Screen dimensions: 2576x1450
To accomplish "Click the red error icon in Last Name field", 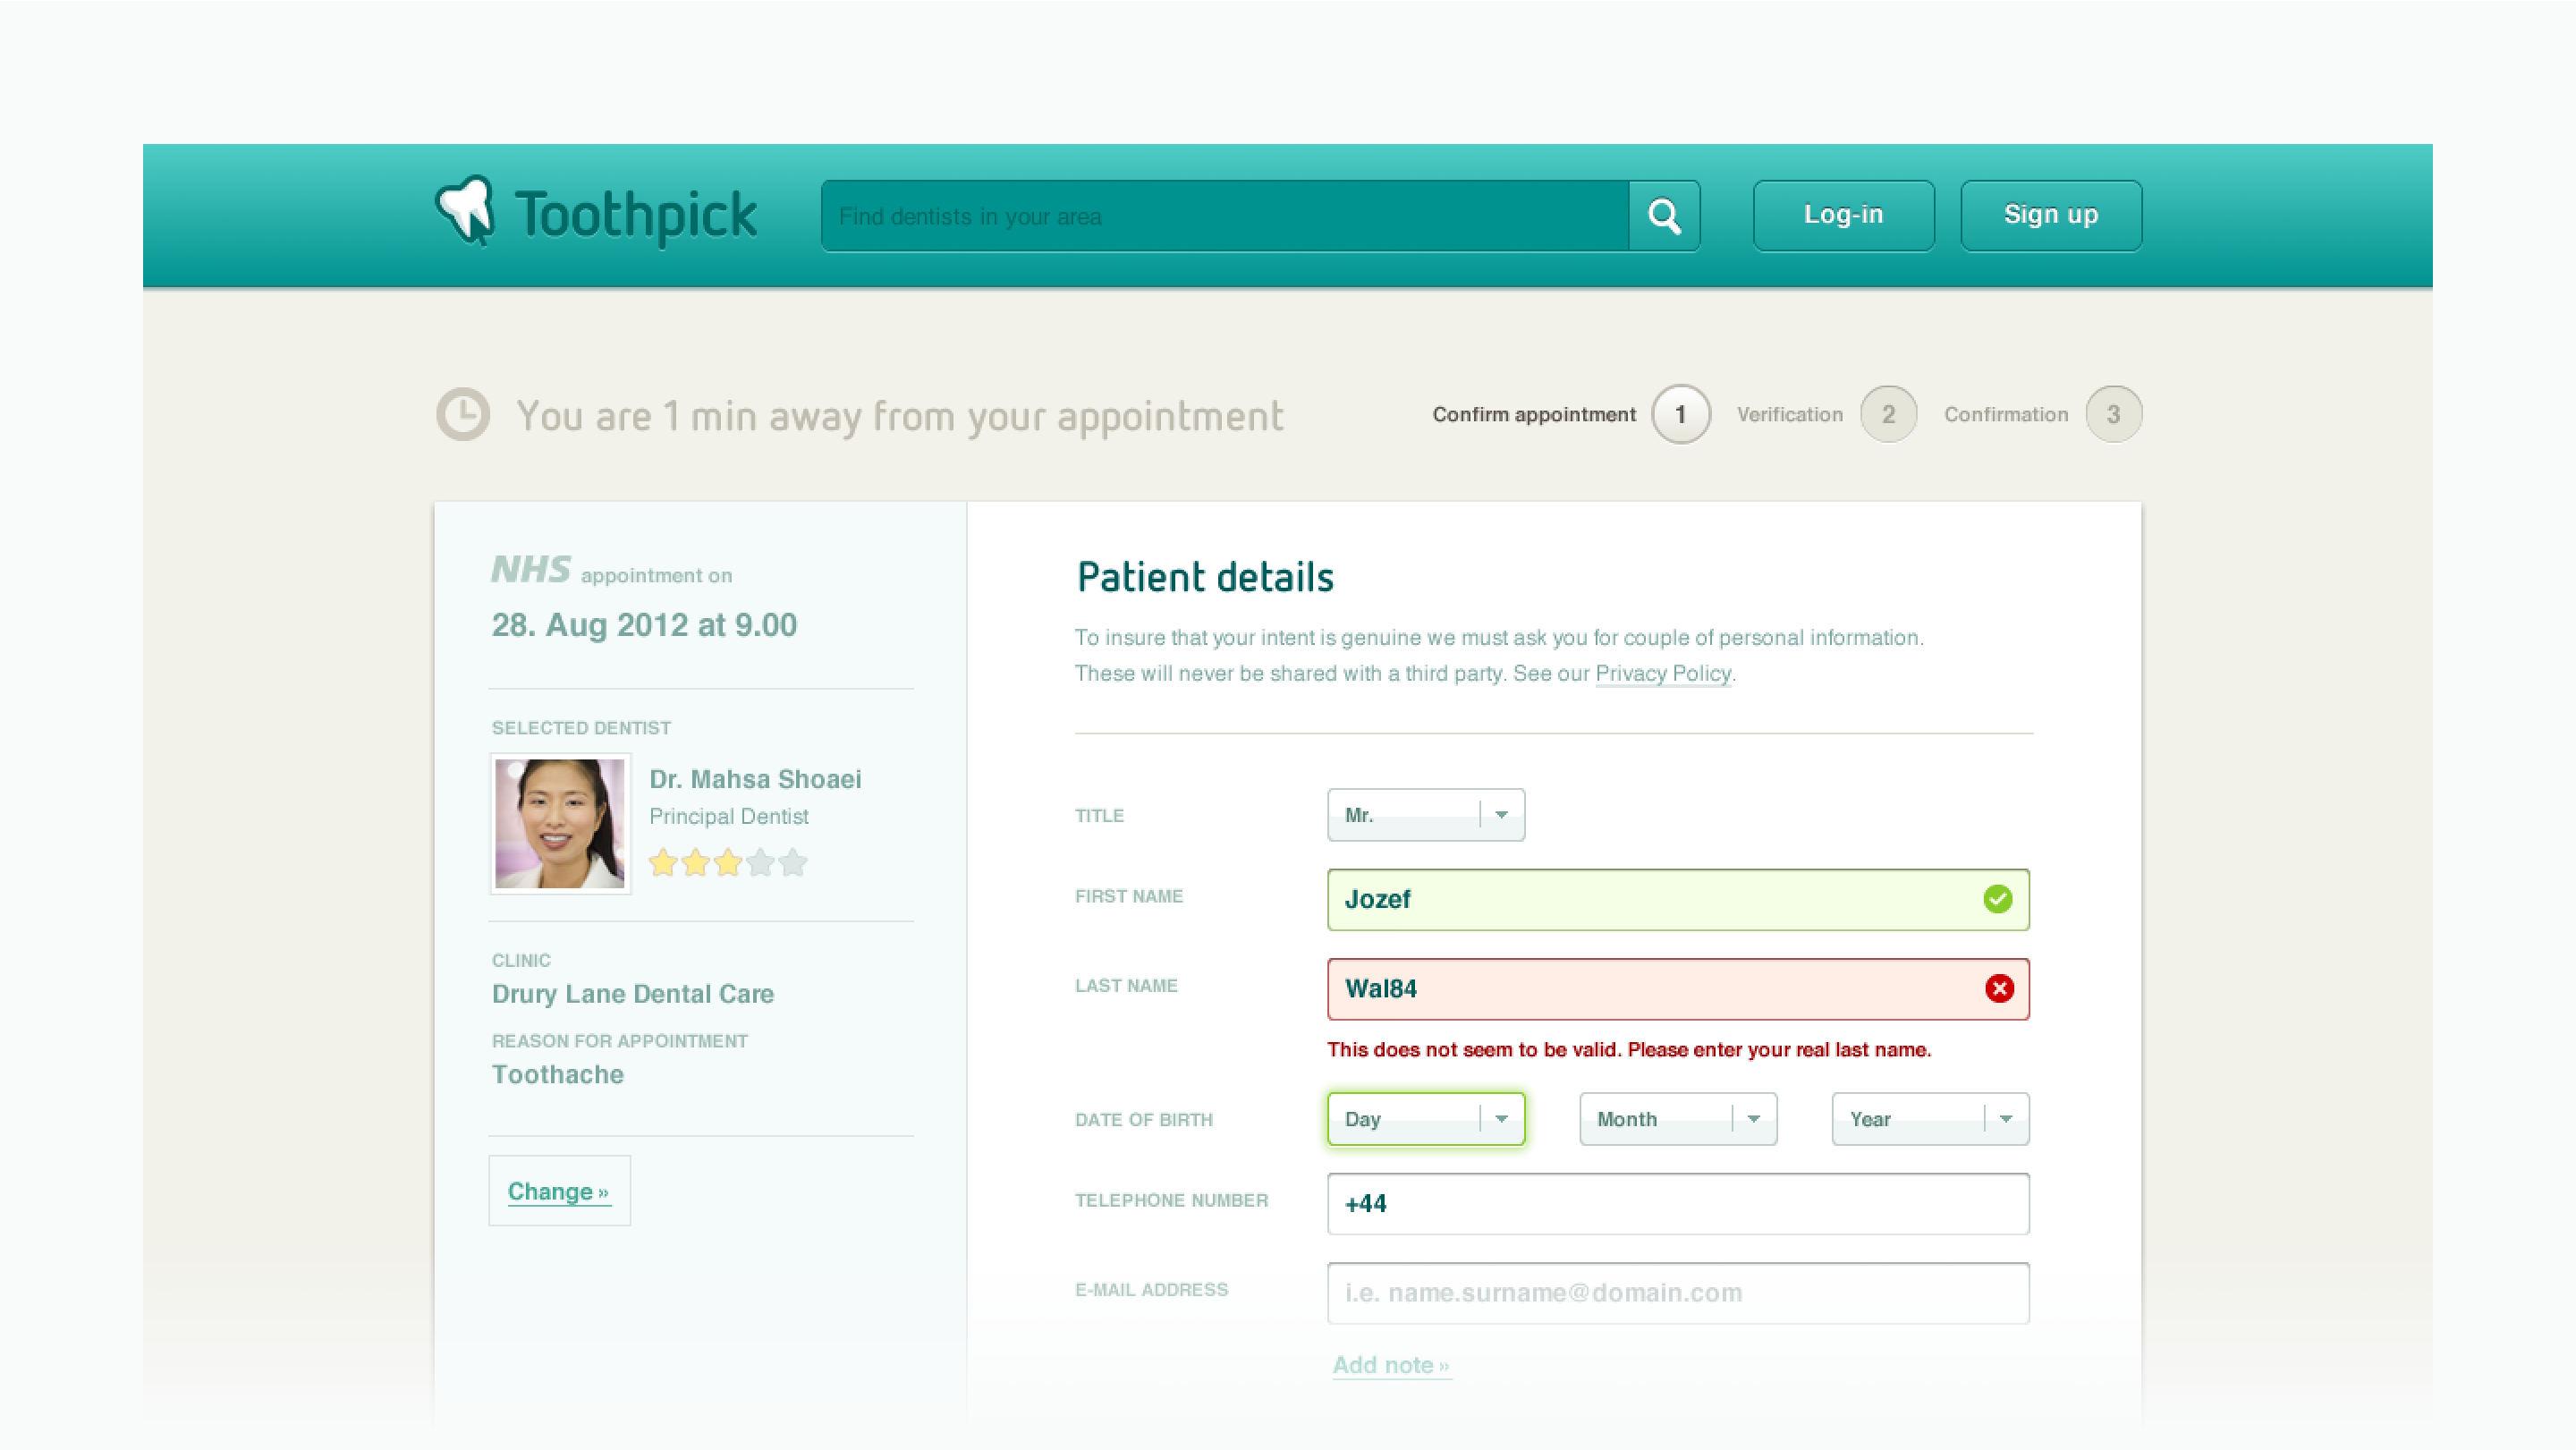I will pyautogui.click(x=1999, y=989).
